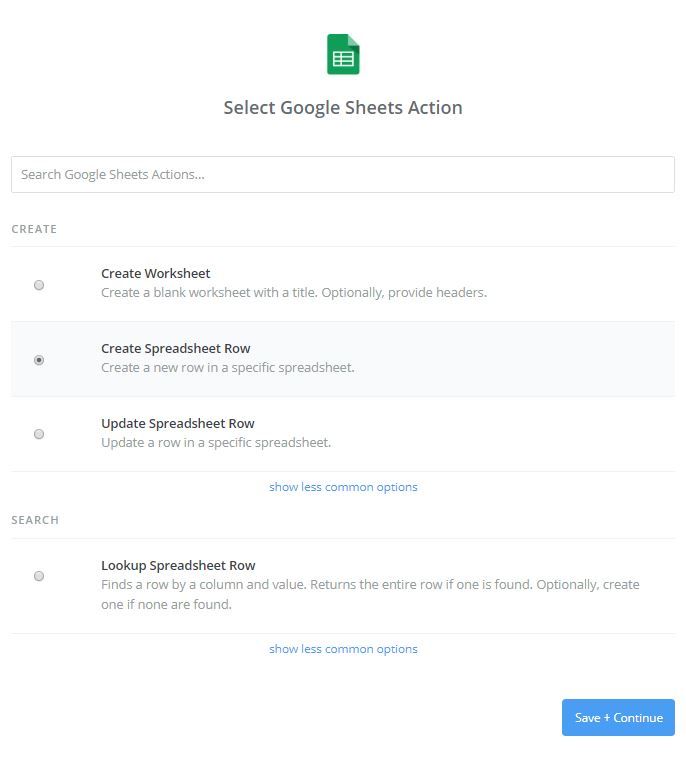
Task: Click the Create Spreadsheet Row option title
Action: pos(176,348)
